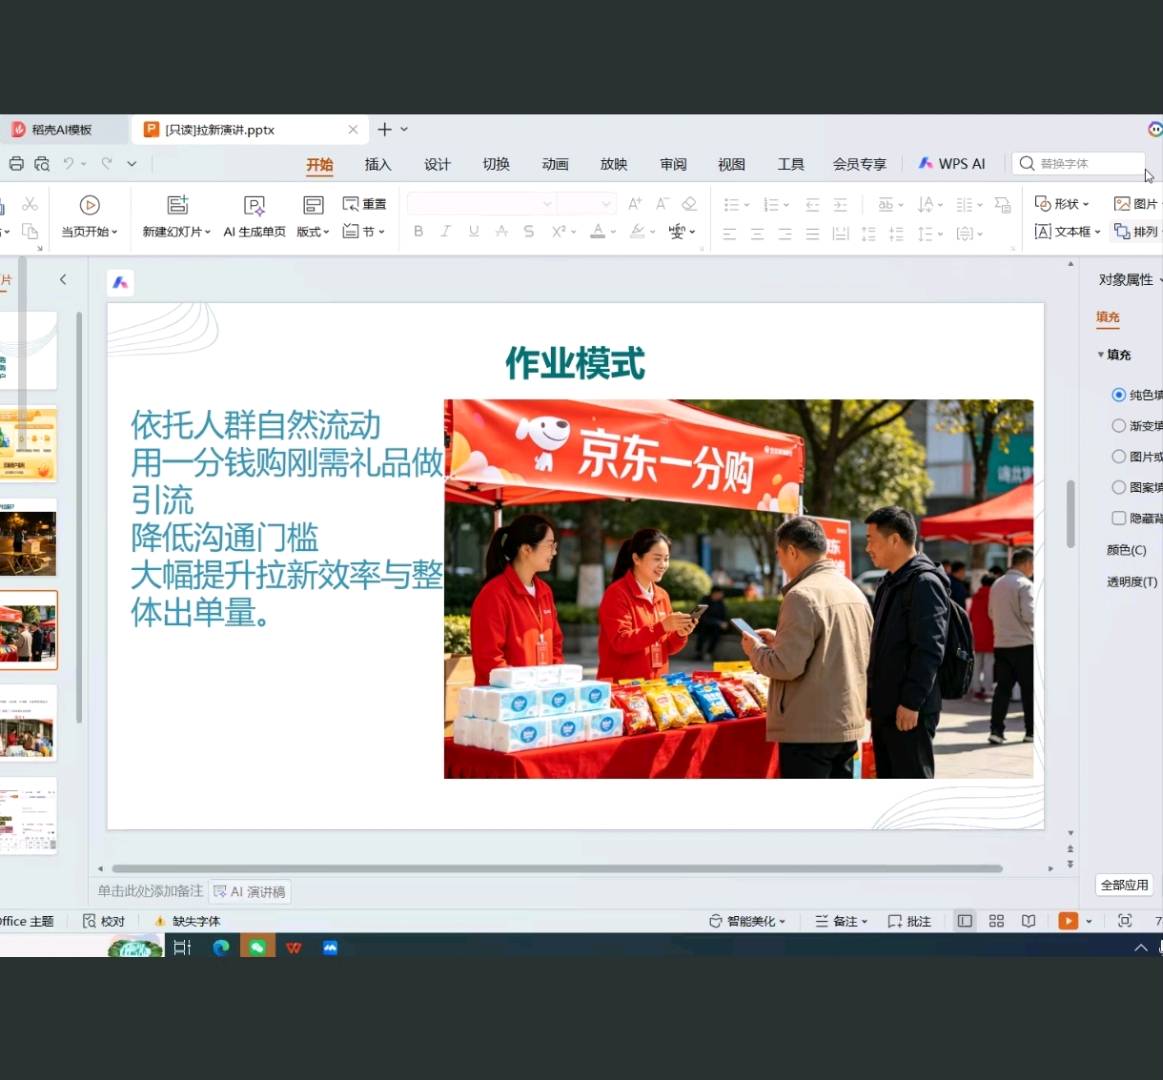Click align left paragraph icon
Image resolution: width=1163 pixels, height=1080 pixels.
tap(729, 234)
